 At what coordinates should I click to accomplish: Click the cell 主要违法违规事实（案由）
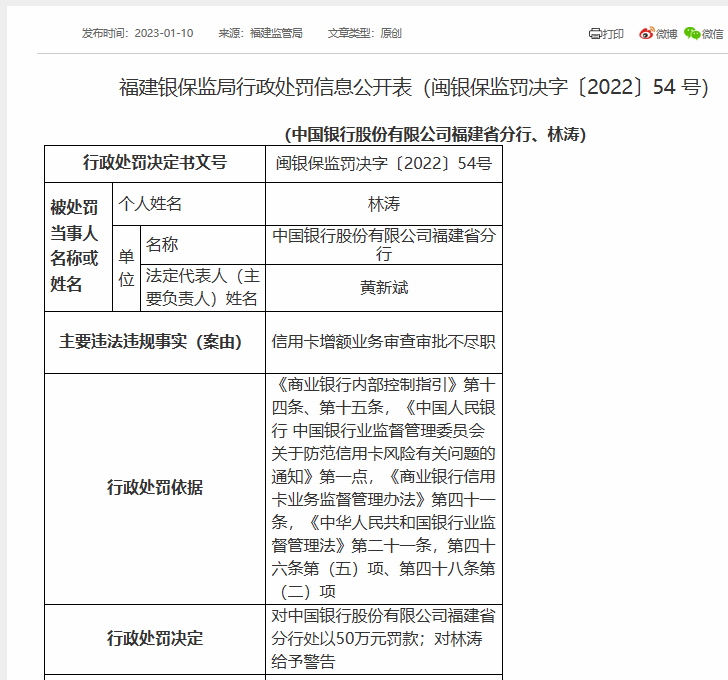pos(155,342)
